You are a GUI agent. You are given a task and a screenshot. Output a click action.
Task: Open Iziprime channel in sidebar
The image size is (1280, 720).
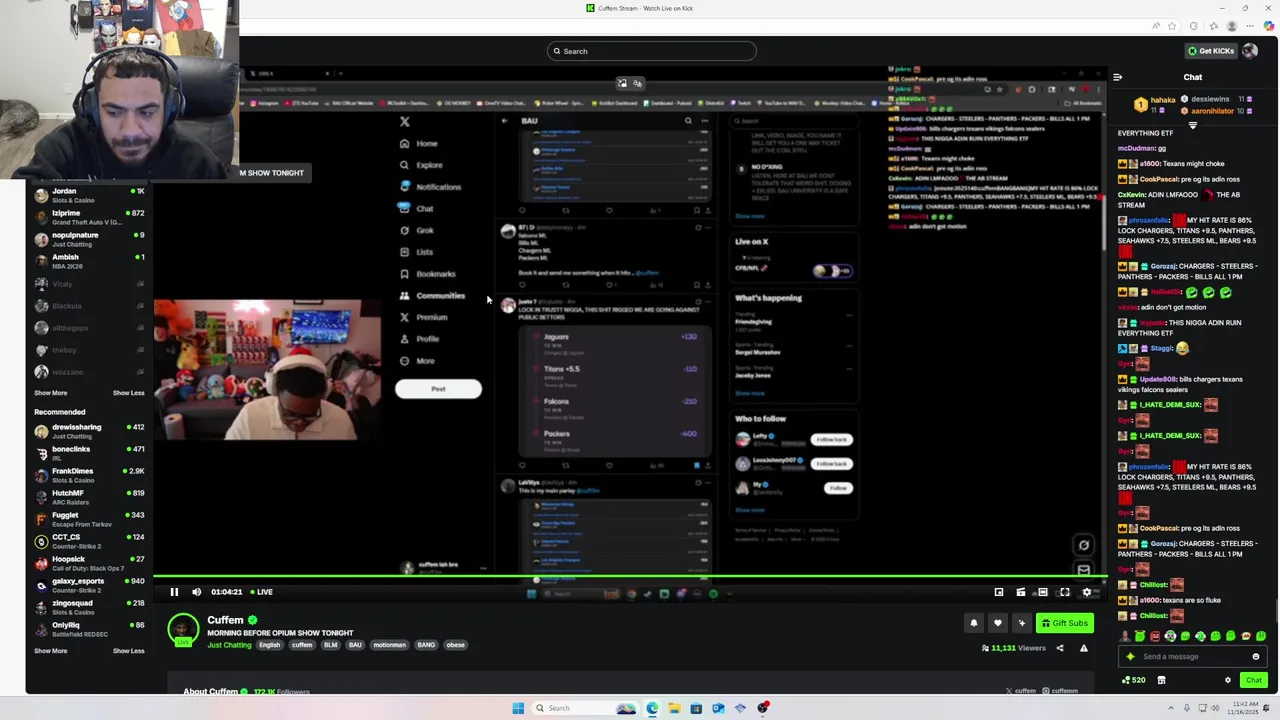(x=90, y=217)
